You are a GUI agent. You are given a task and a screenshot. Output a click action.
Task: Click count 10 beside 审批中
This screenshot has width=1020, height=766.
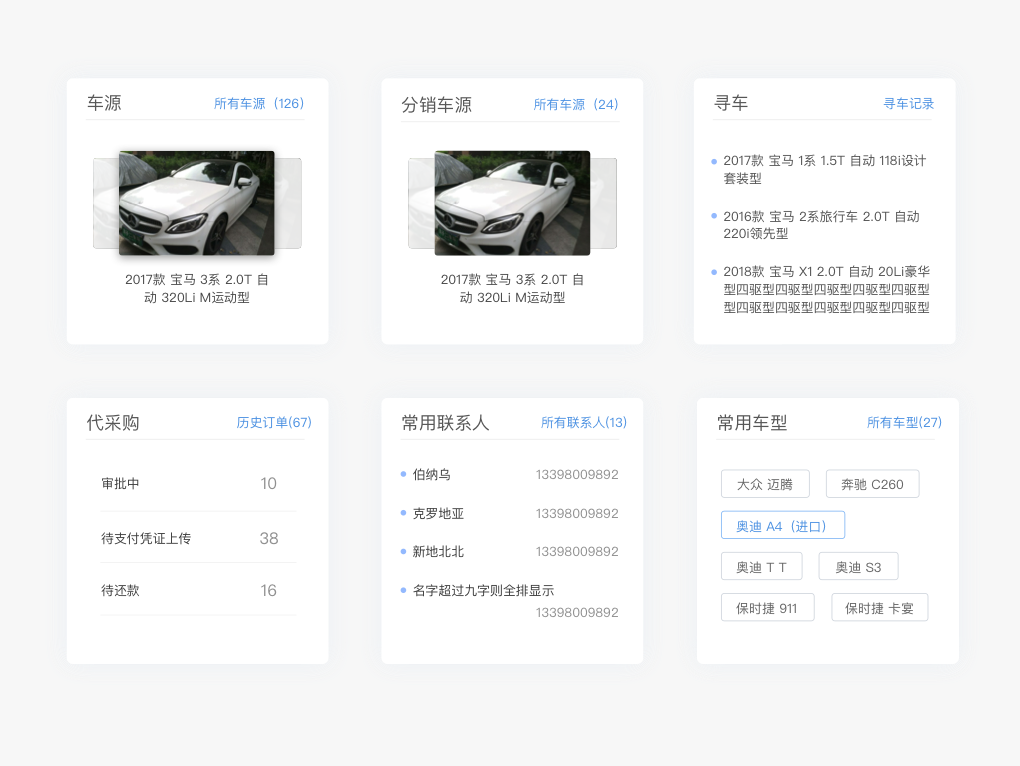point(269,484)
